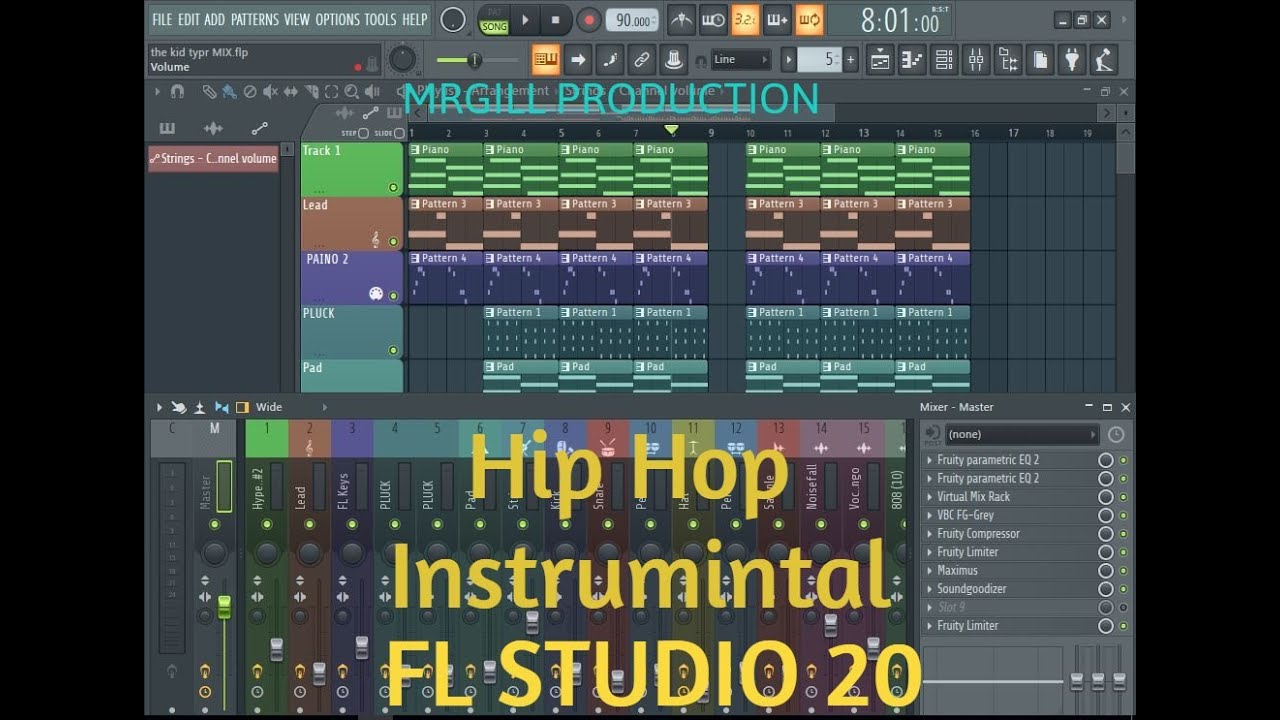Switch the PAT/SONG playback mode
The image size is (1280, 720).
(494, 21)
